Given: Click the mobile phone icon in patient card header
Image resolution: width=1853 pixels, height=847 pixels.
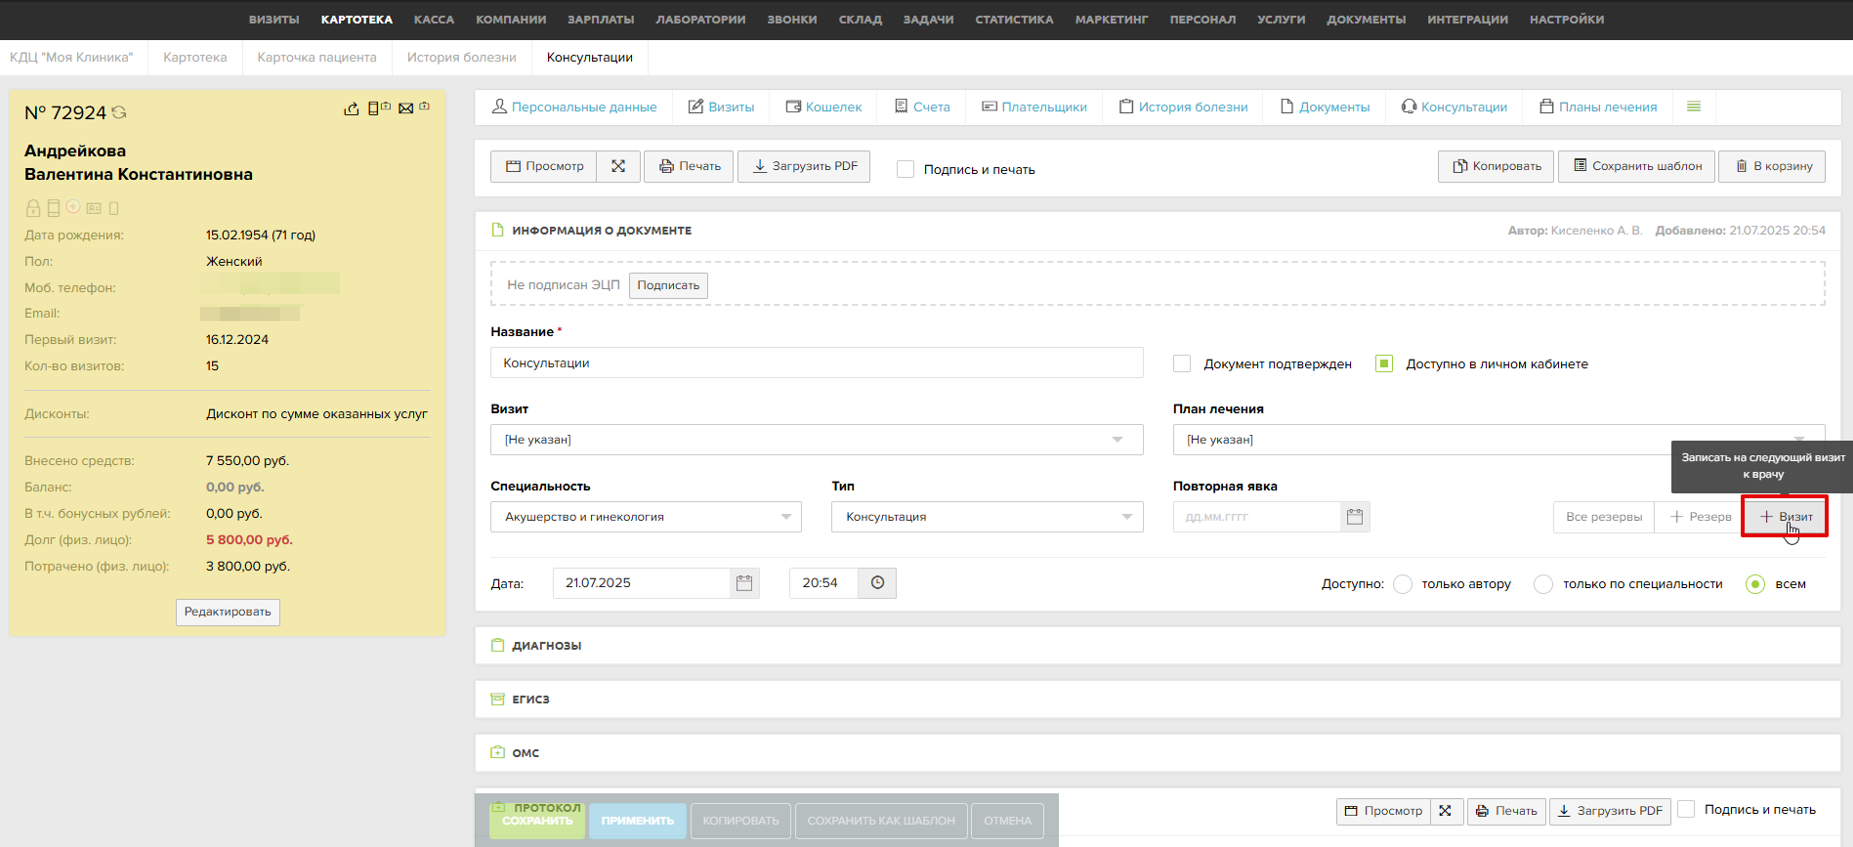Looking at the screenshot, I should pos(373,108).
